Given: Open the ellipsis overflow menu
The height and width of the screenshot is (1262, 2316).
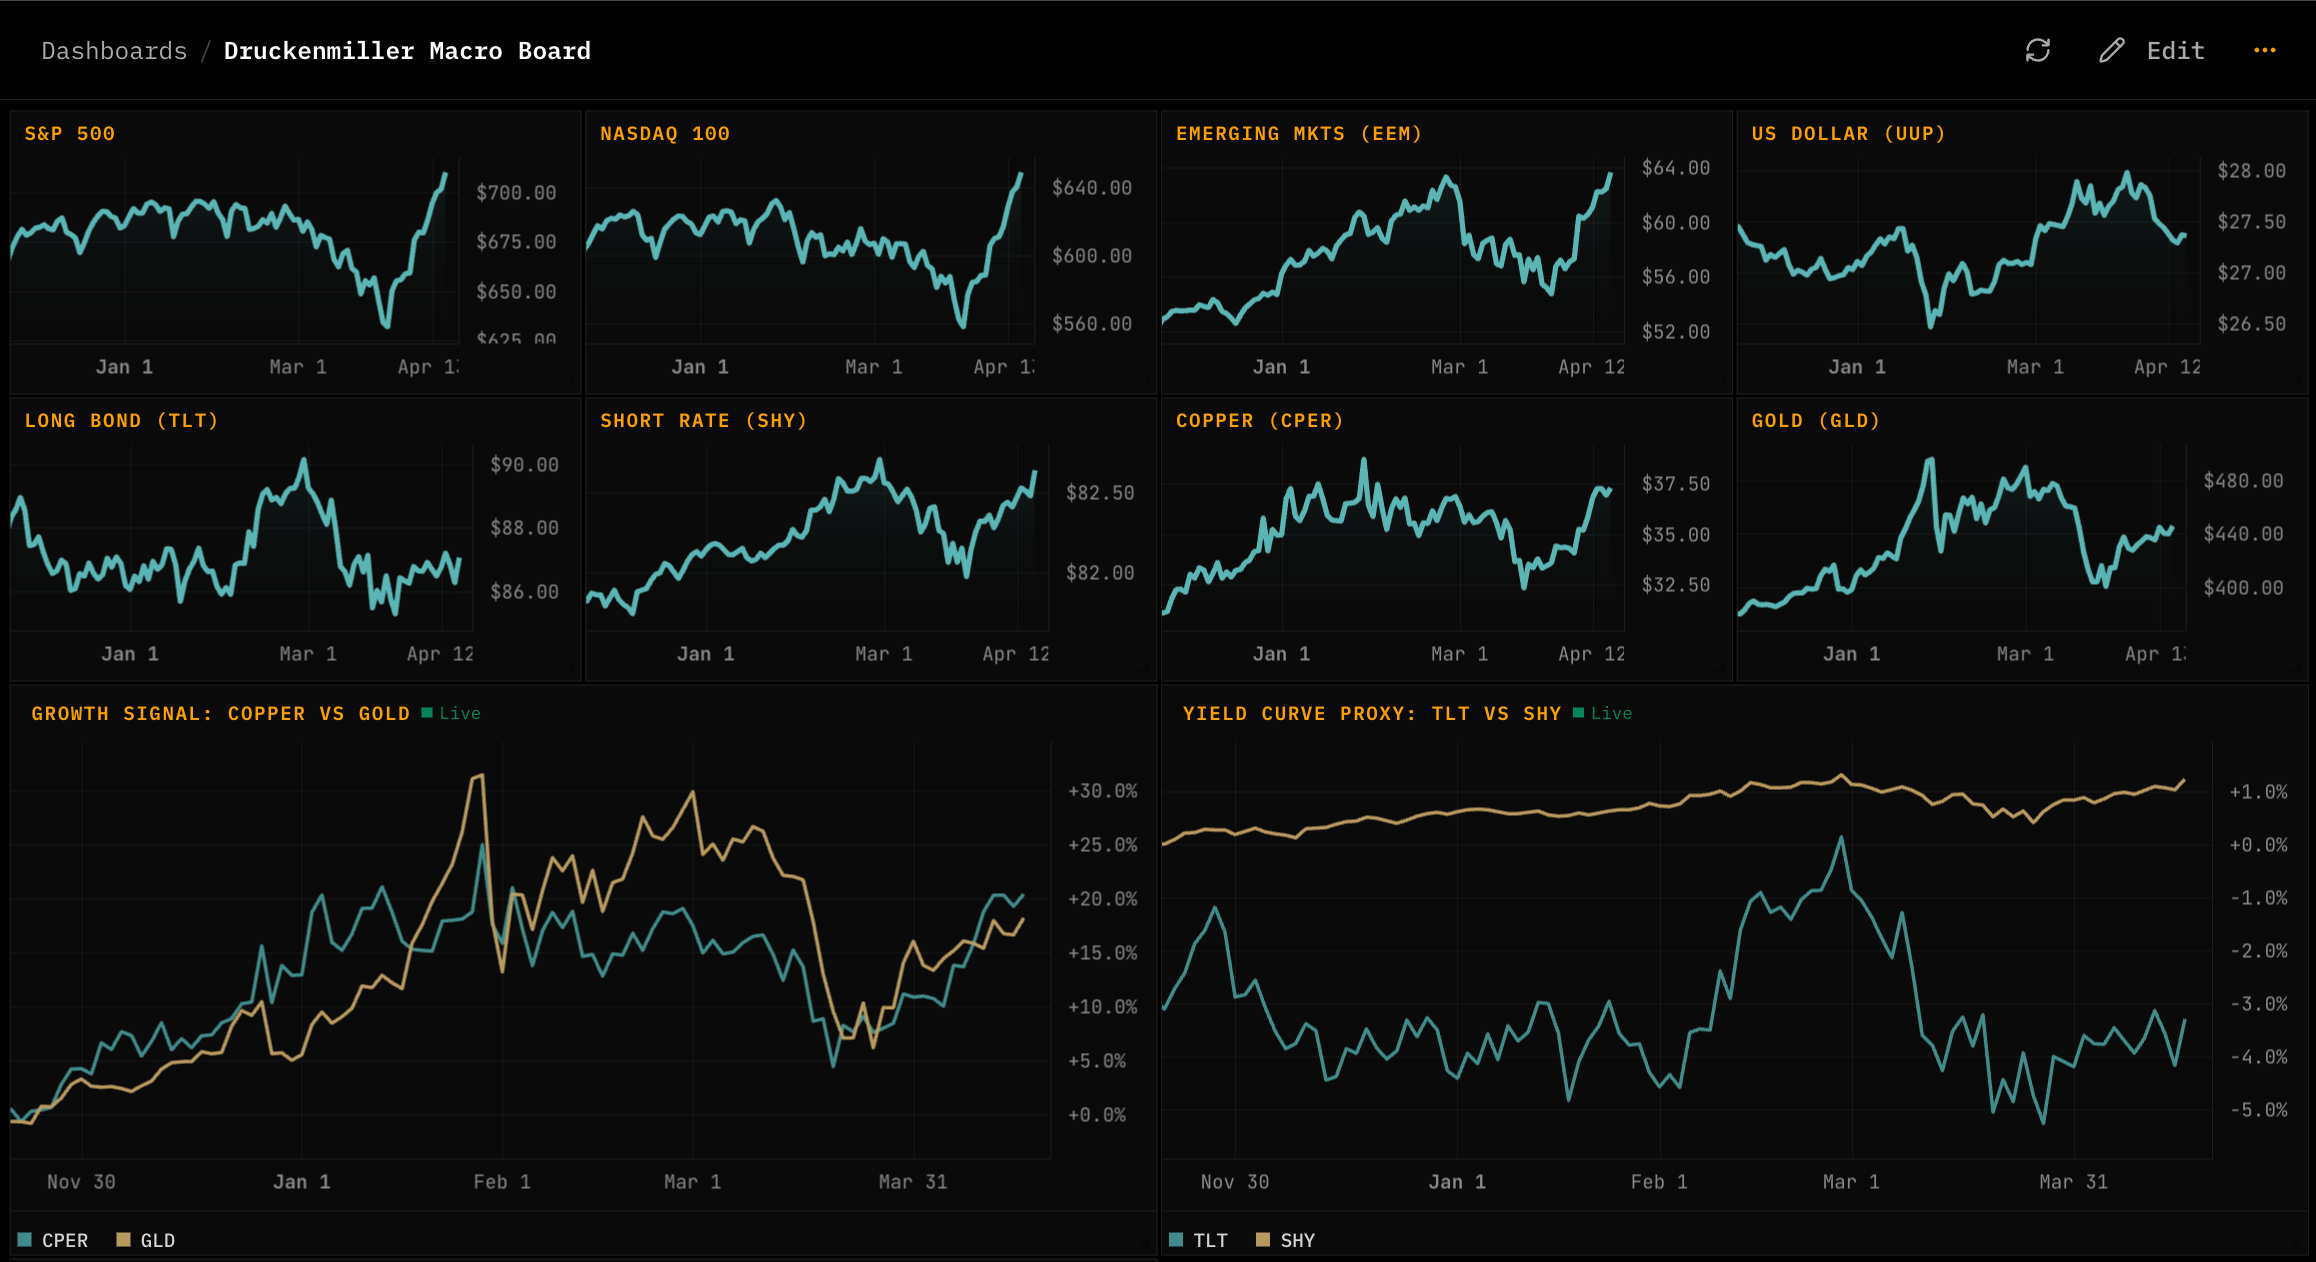Looking at the screenshot, I should [x=2264, y=50].
